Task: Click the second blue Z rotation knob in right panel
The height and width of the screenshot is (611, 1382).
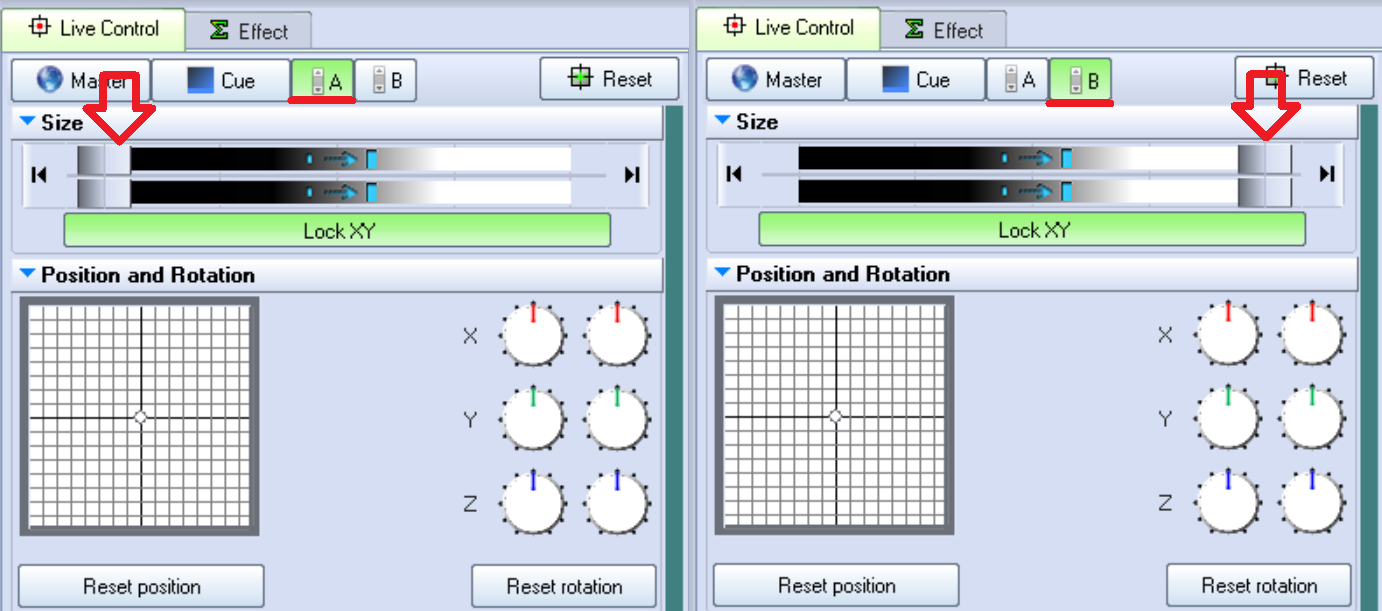Action: point(1312,502)
